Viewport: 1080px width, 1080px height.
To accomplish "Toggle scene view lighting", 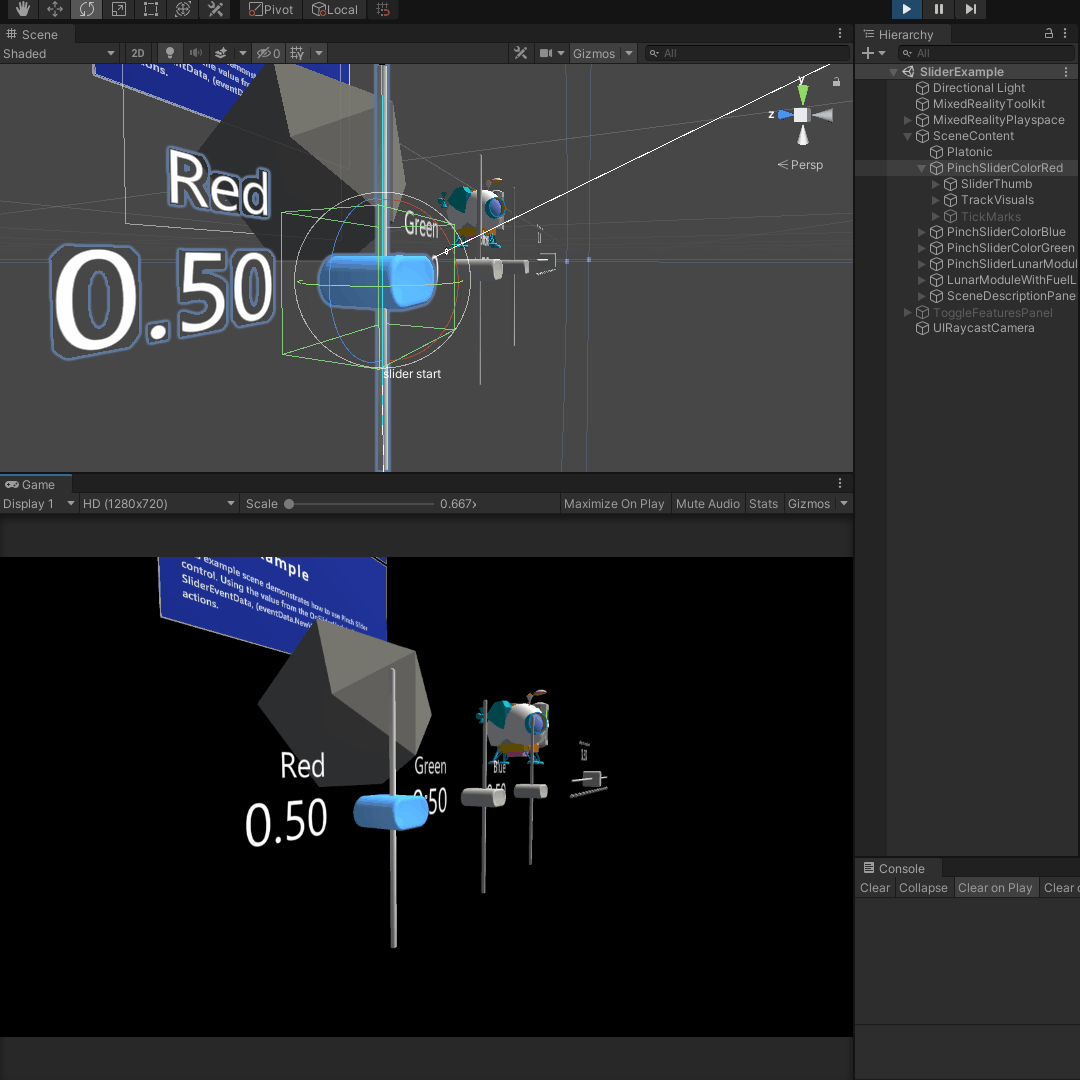I will click(168, 53).
